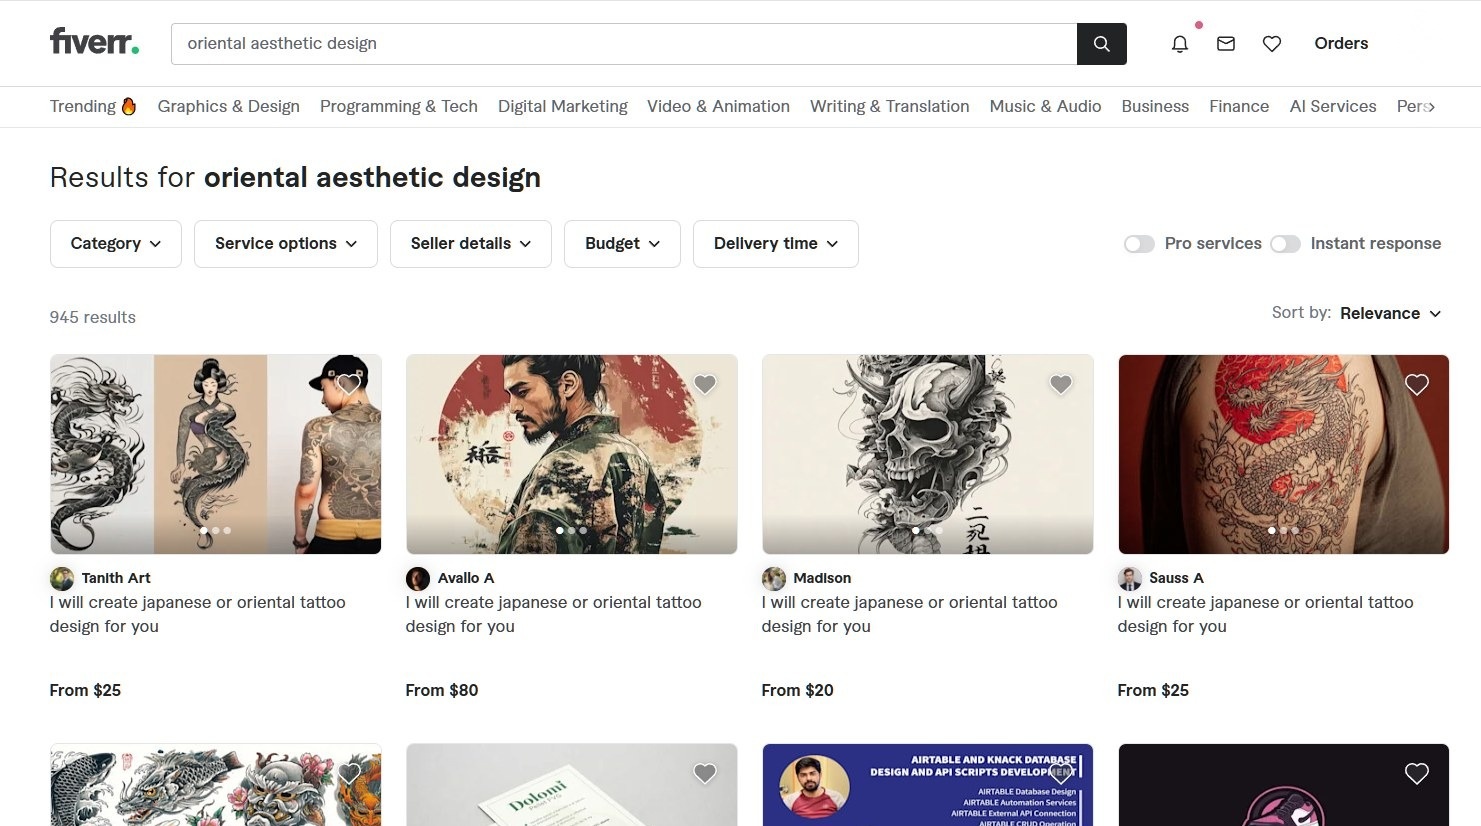Open the Doloni card thumbnail
This screenshot has width=1481, height=826.
coord(572,785)
